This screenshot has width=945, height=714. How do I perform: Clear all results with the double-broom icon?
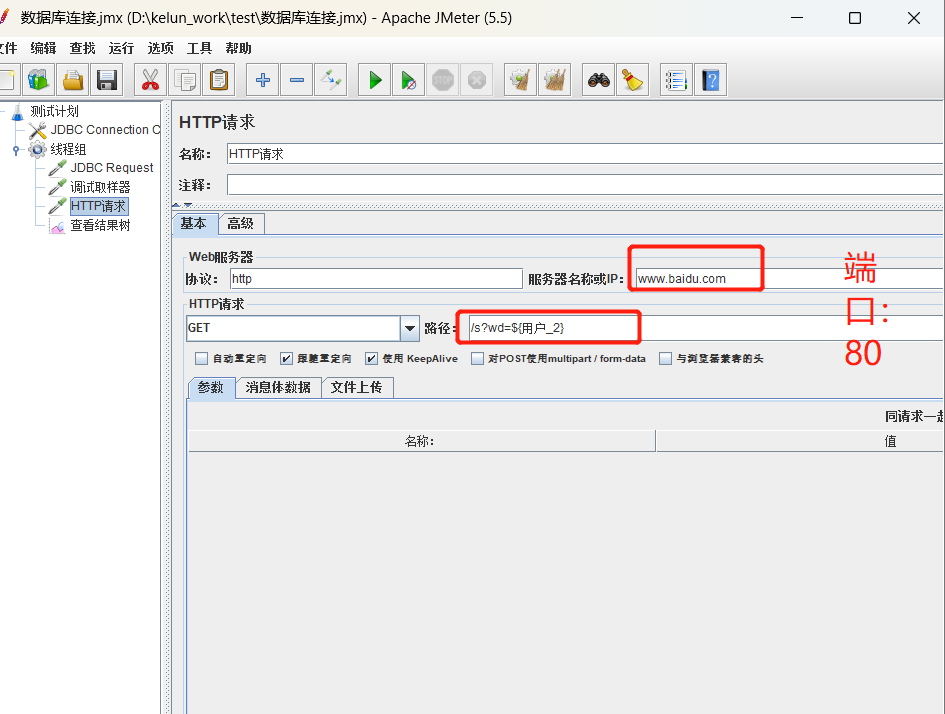(x=554, y=80)
